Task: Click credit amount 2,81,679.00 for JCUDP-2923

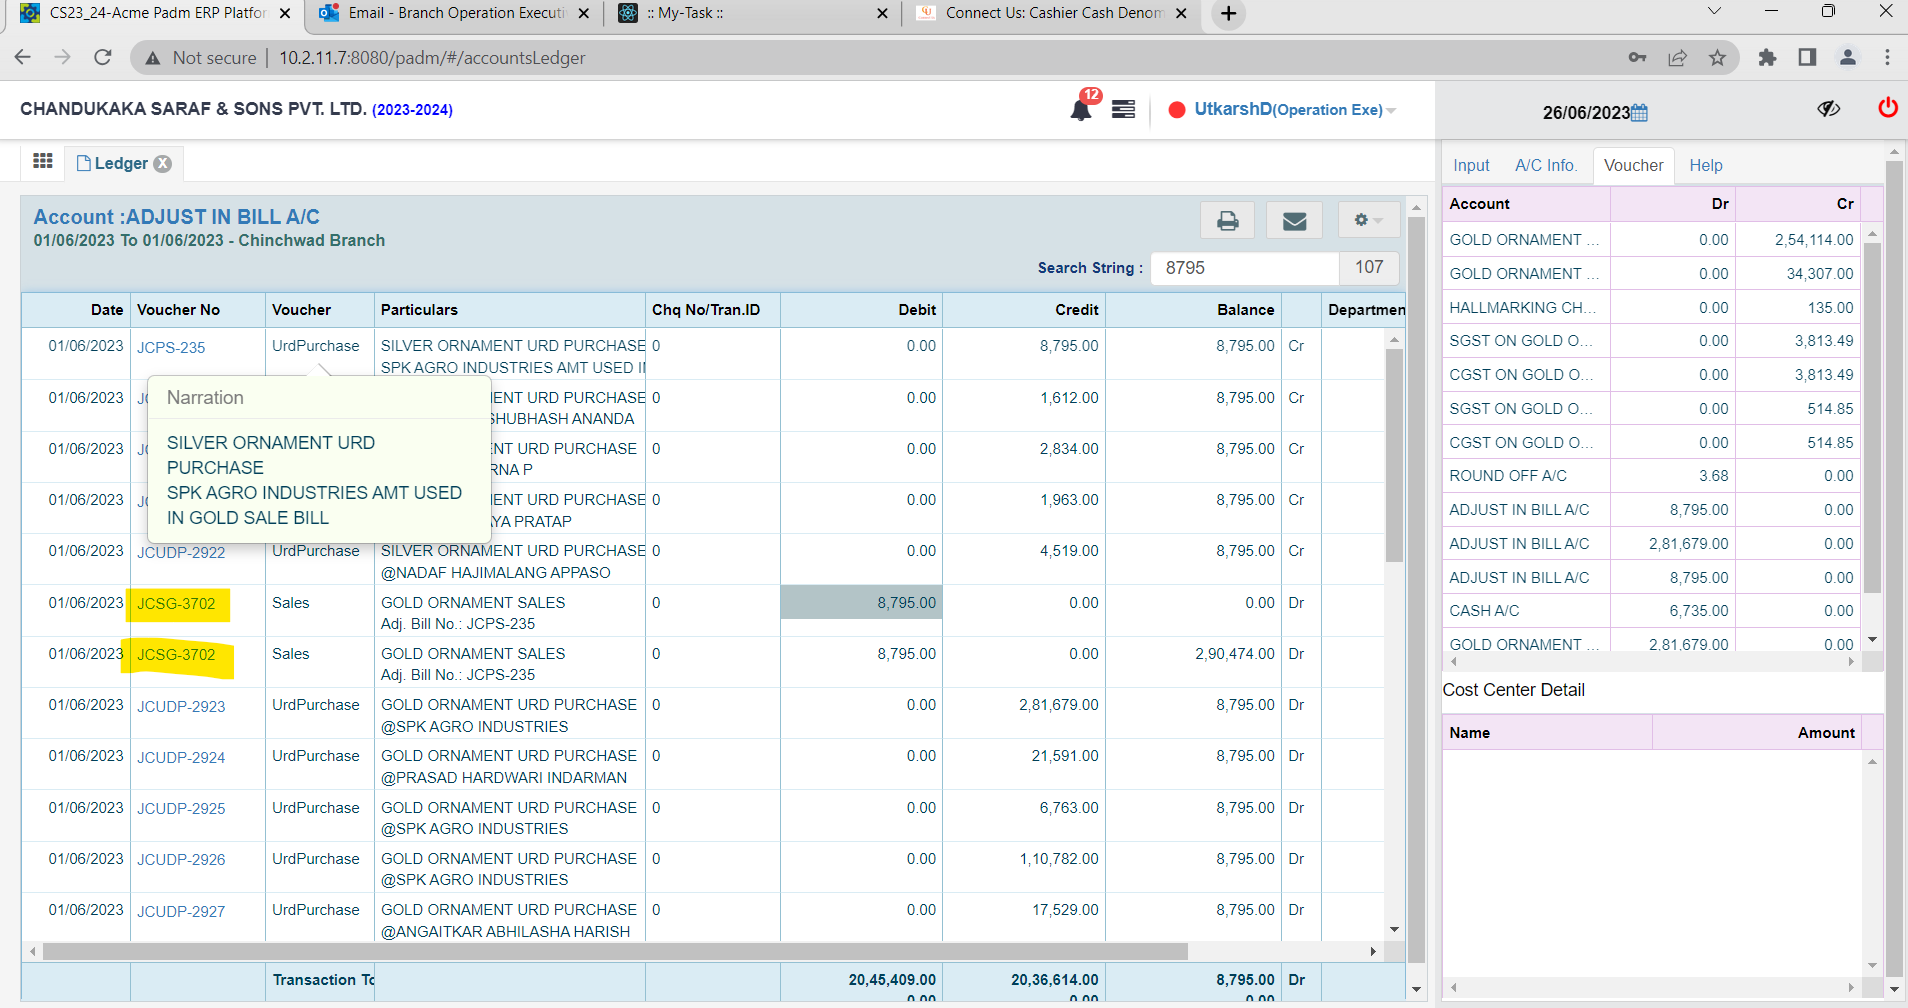Action: [x=1058, y=705]
